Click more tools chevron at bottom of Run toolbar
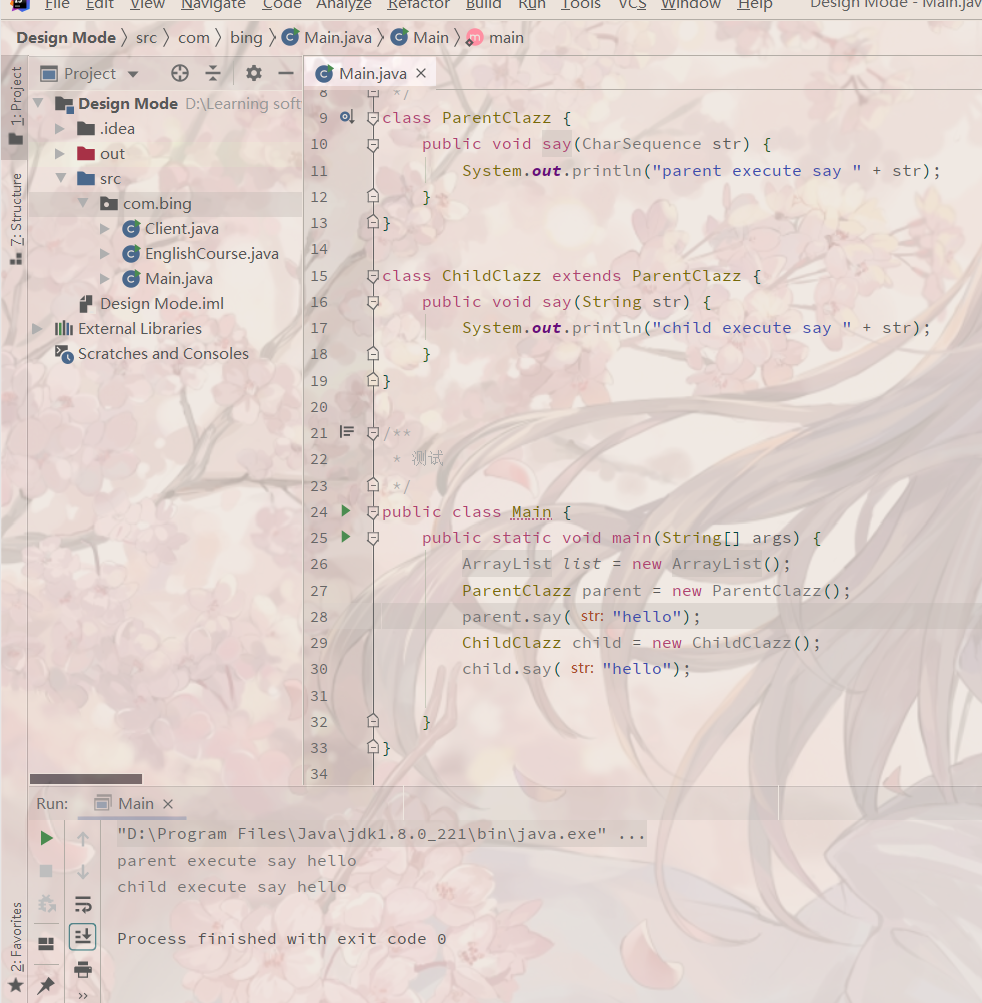The width and height of the screenshot is (982, 1003). [83, 995]
